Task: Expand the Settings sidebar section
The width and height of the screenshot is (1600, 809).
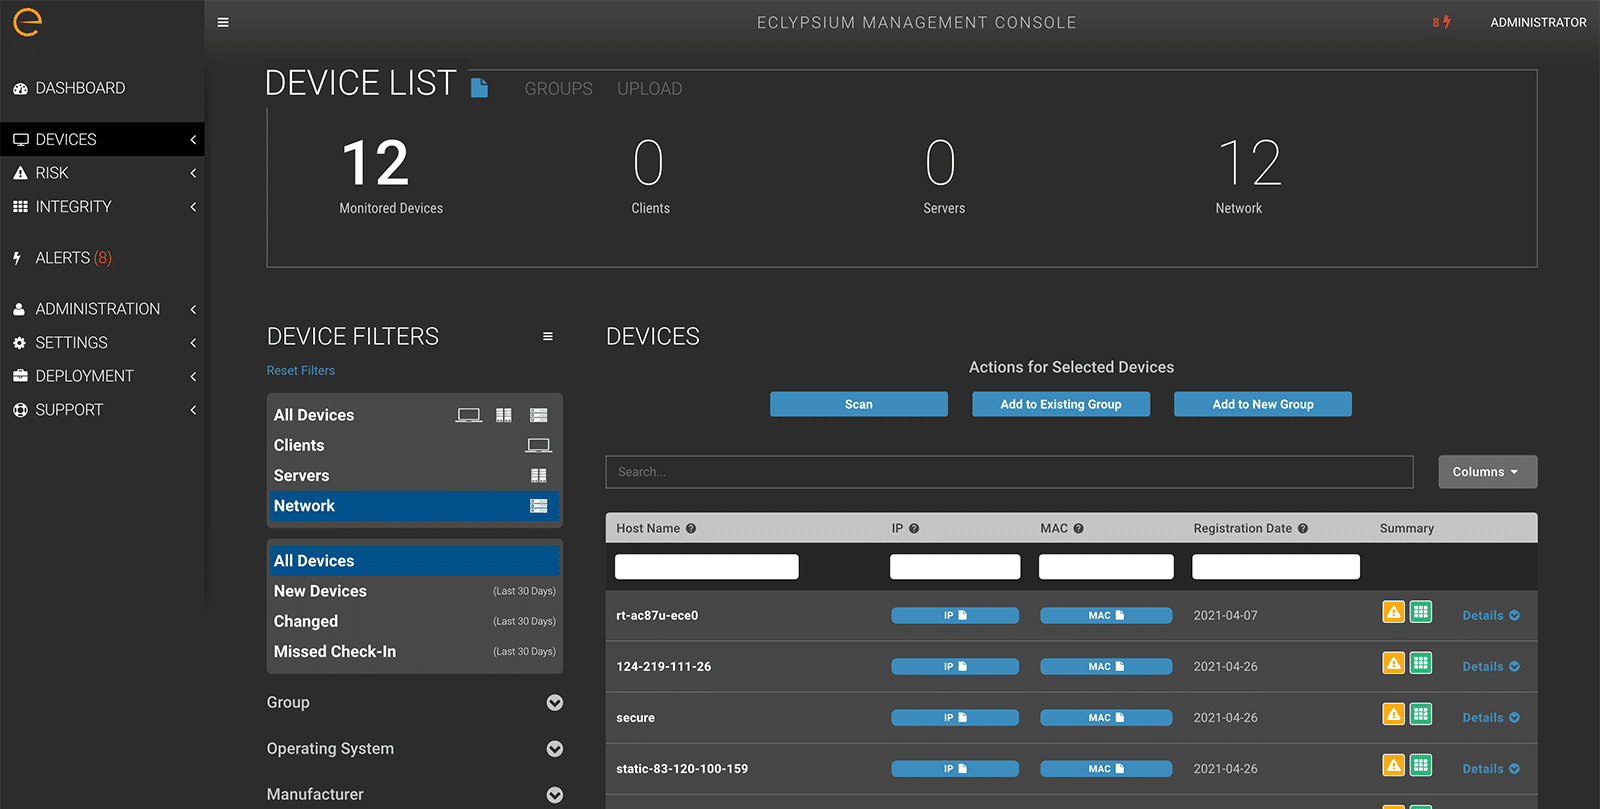Action: pyautogui.click(x=102, y=343)
